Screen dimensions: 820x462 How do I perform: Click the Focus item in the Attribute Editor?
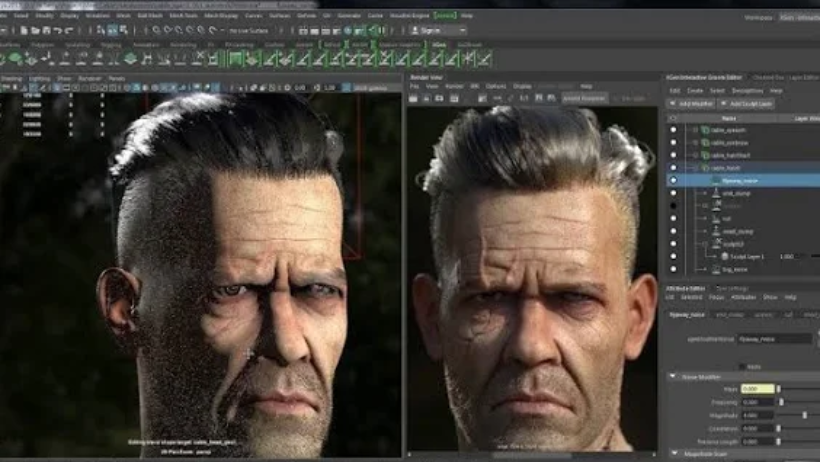[716, 297]
